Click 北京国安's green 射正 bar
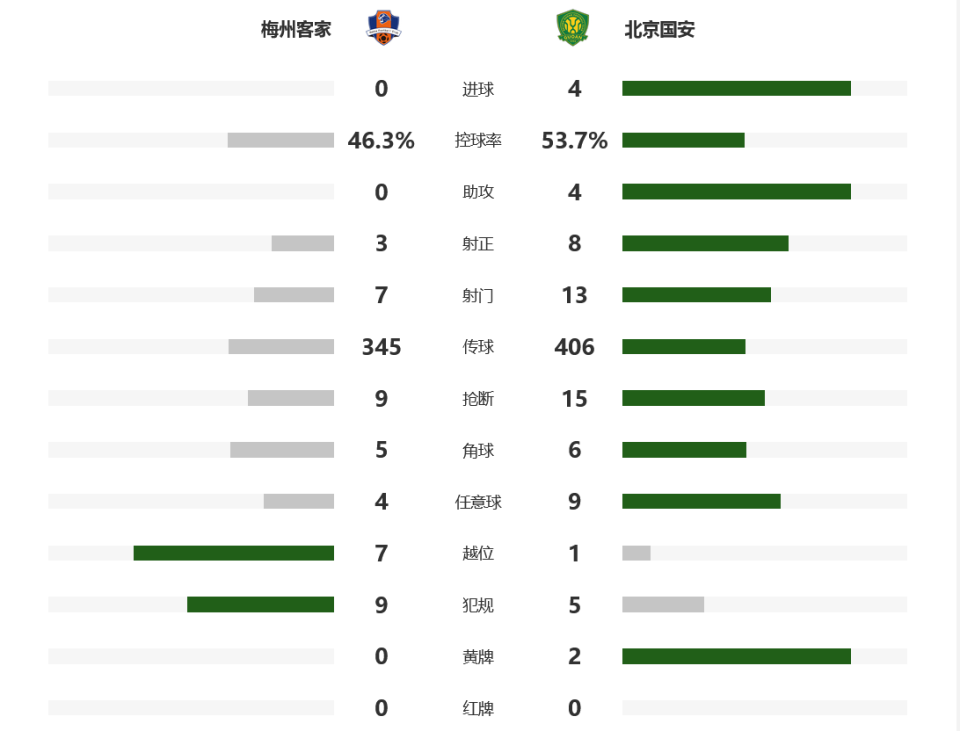Screen dimensions: 960x731 (705, 243)
